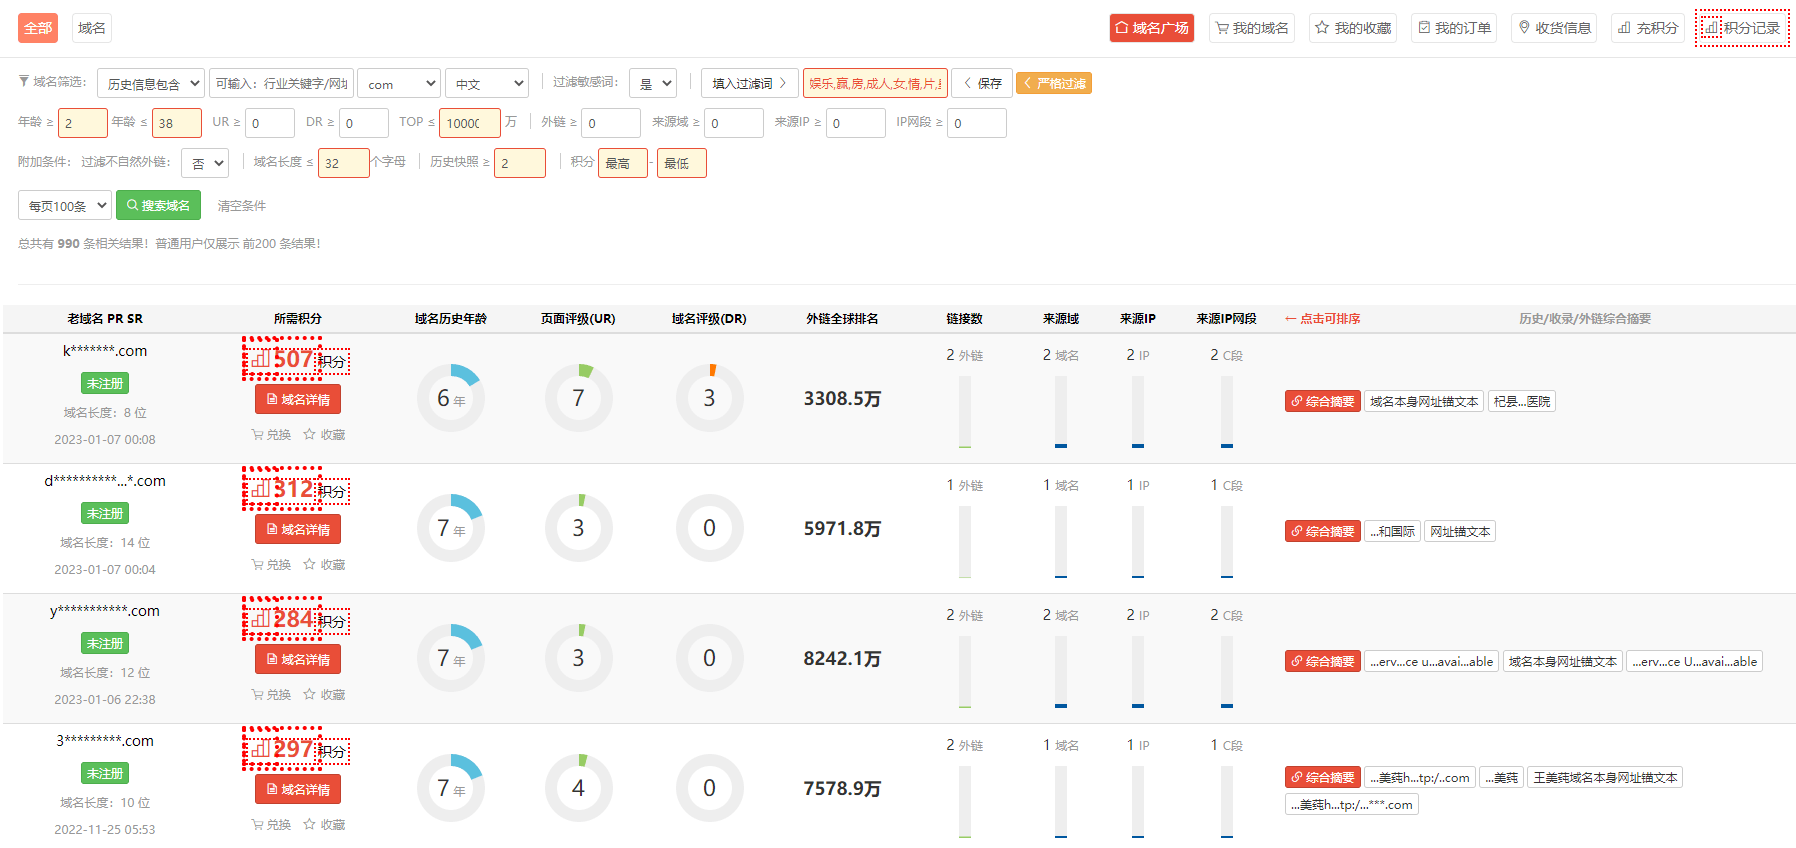
Task: Focus the minimum 年龄 input with 2
Action: pyautogui.click(x=83, y=123)
